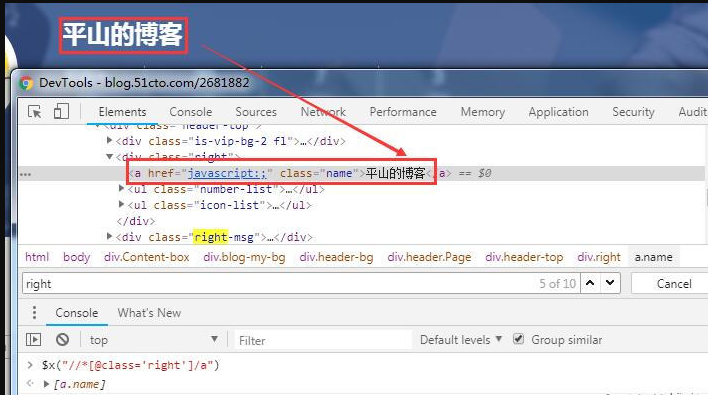Select div.Content-box breadcrumb

click(147, 257)
